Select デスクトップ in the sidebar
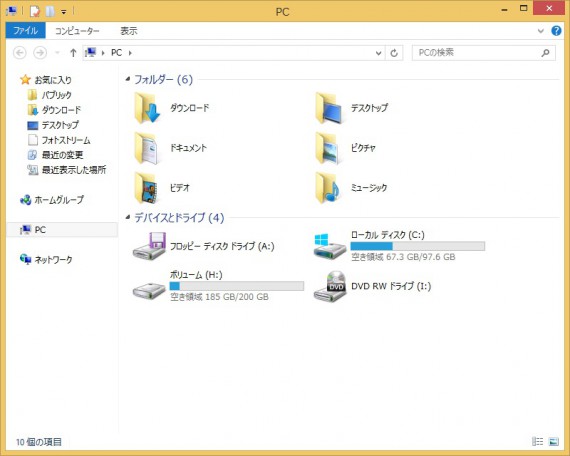Viewport: 570px width, 456px height. click(60, 125)
